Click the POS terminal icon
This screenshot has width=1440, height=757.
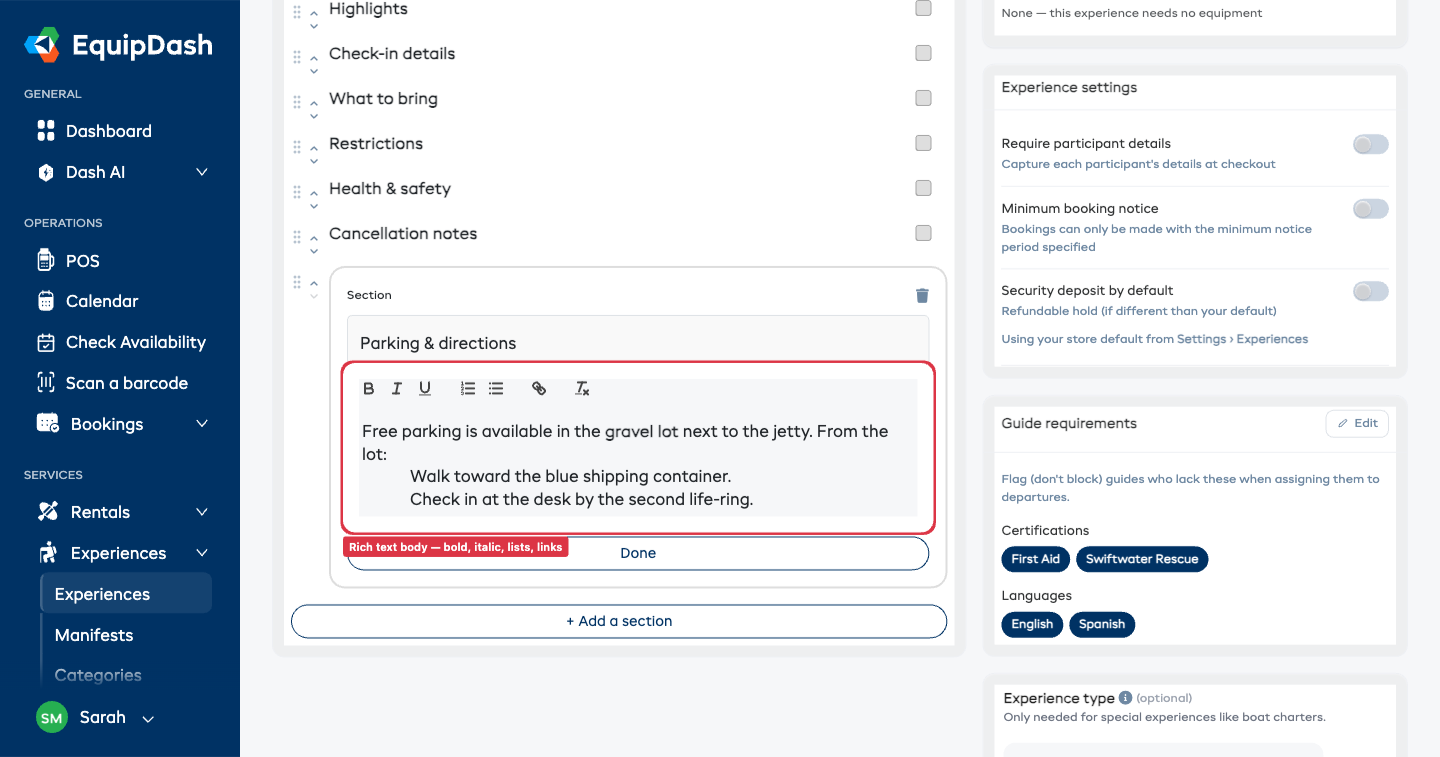click(x=45, y=261)
